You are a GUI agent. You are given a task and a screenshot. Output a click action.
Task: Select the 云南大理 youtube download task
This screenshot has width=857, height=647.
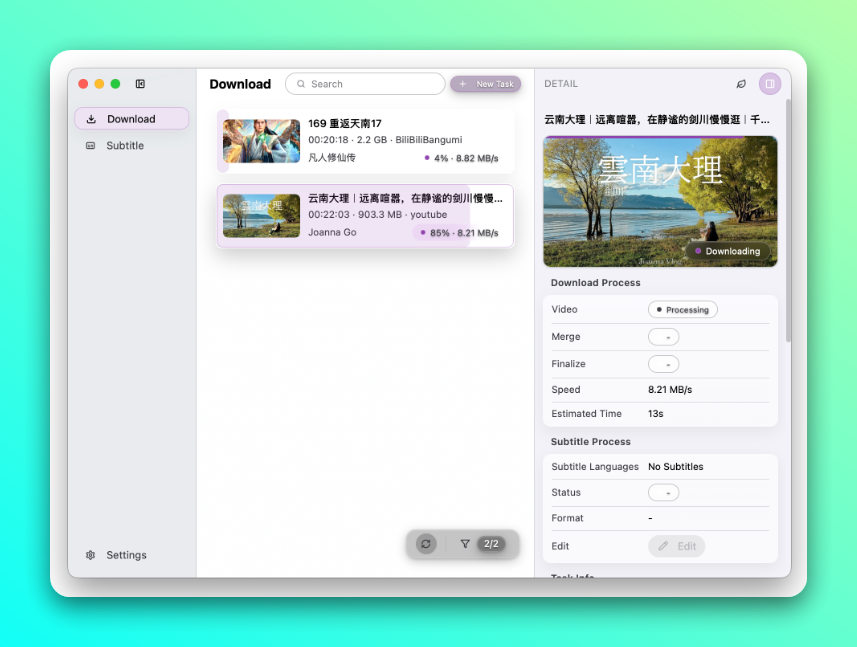365,216
